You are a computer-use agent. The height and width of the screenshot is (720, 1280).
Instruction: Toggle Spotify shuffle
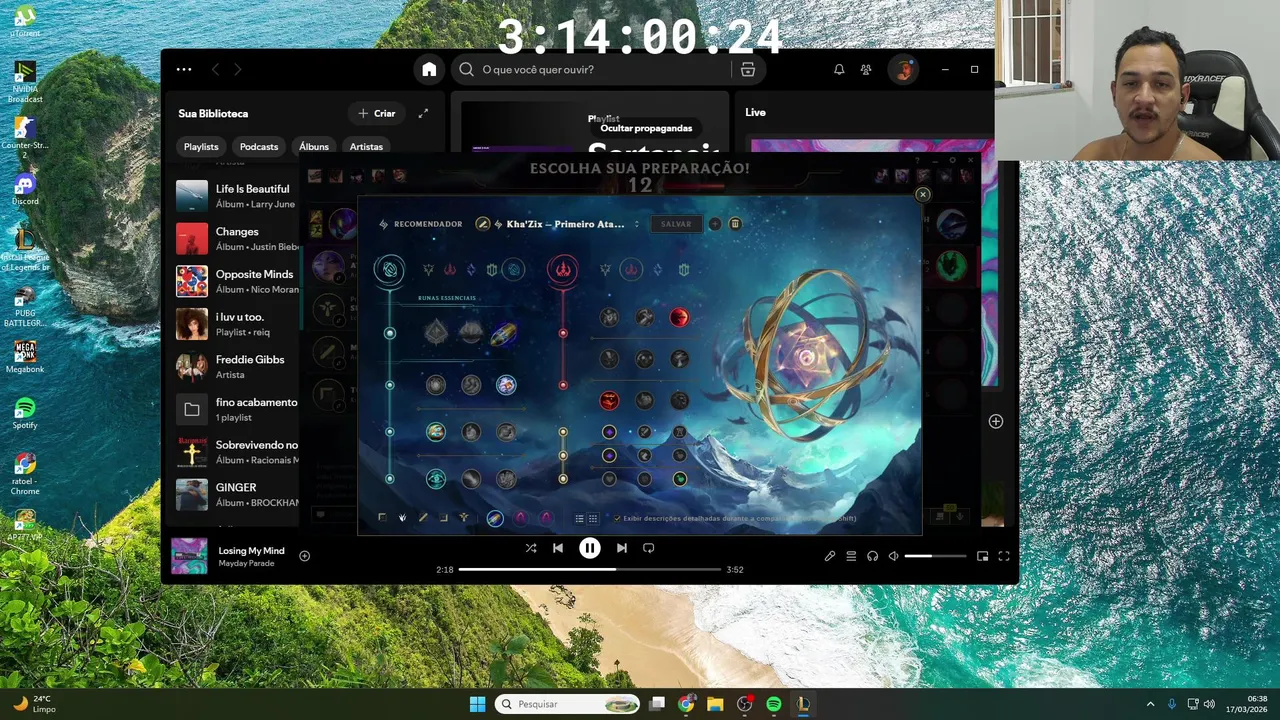[x=531, y=548]
